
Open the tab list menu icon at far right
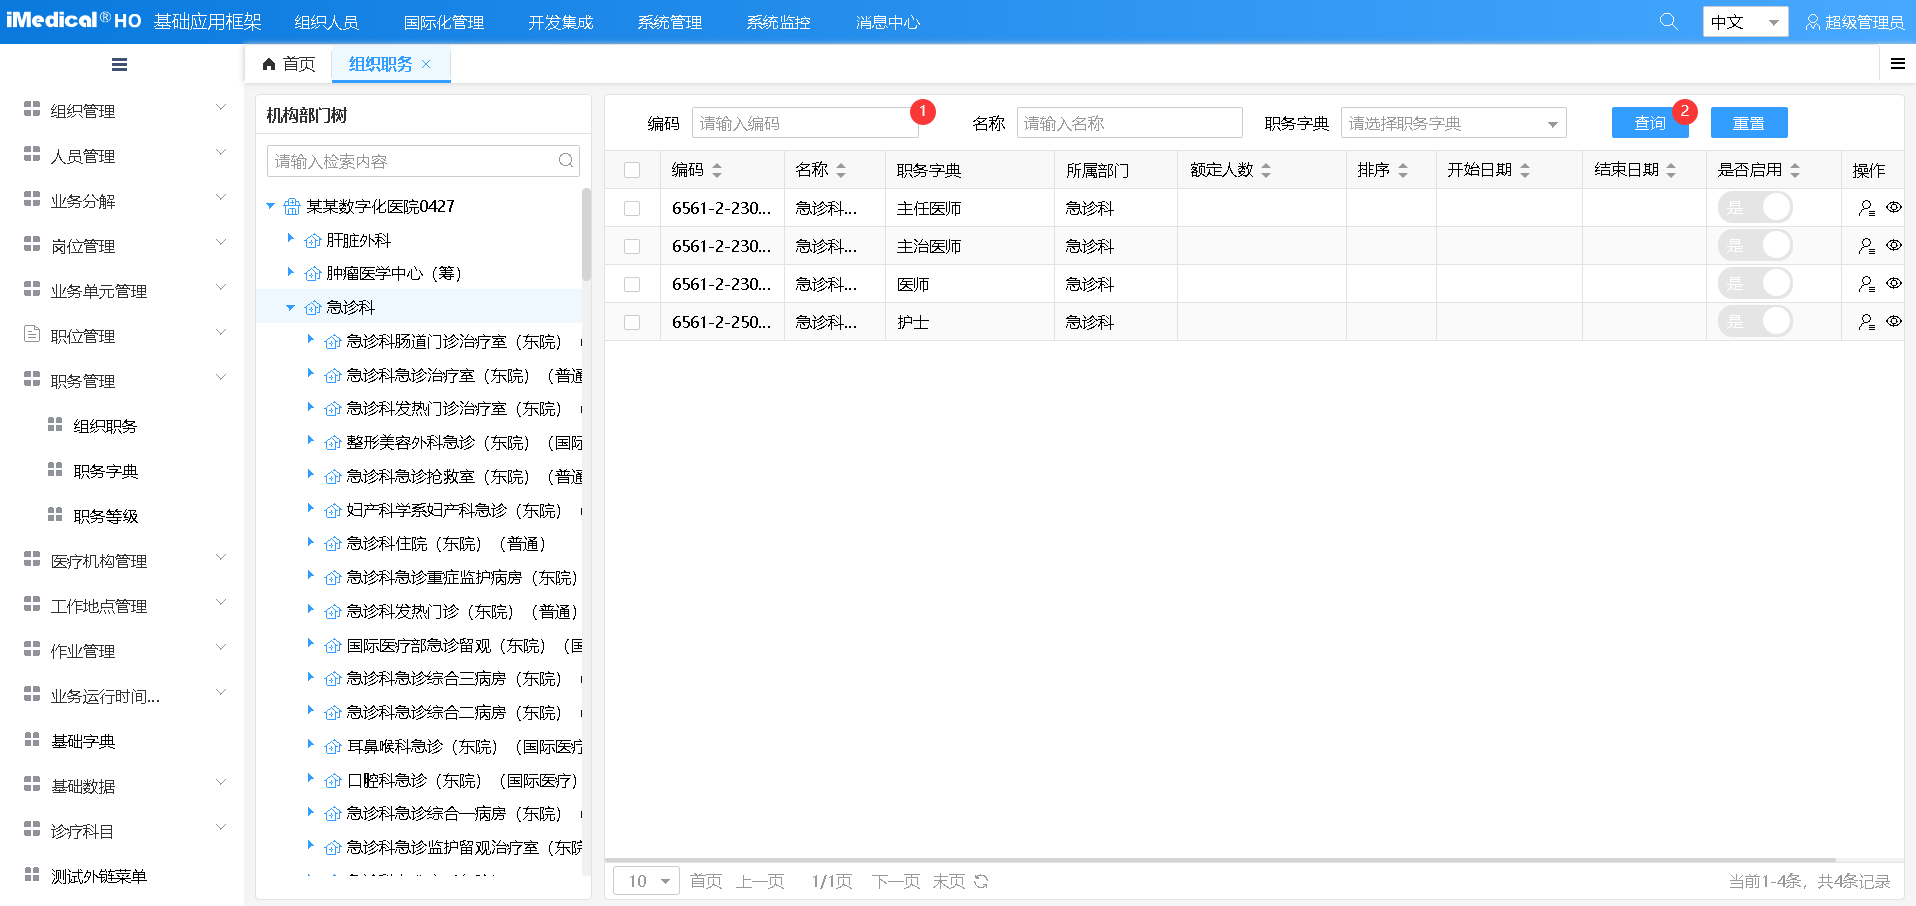[1897, 64]
